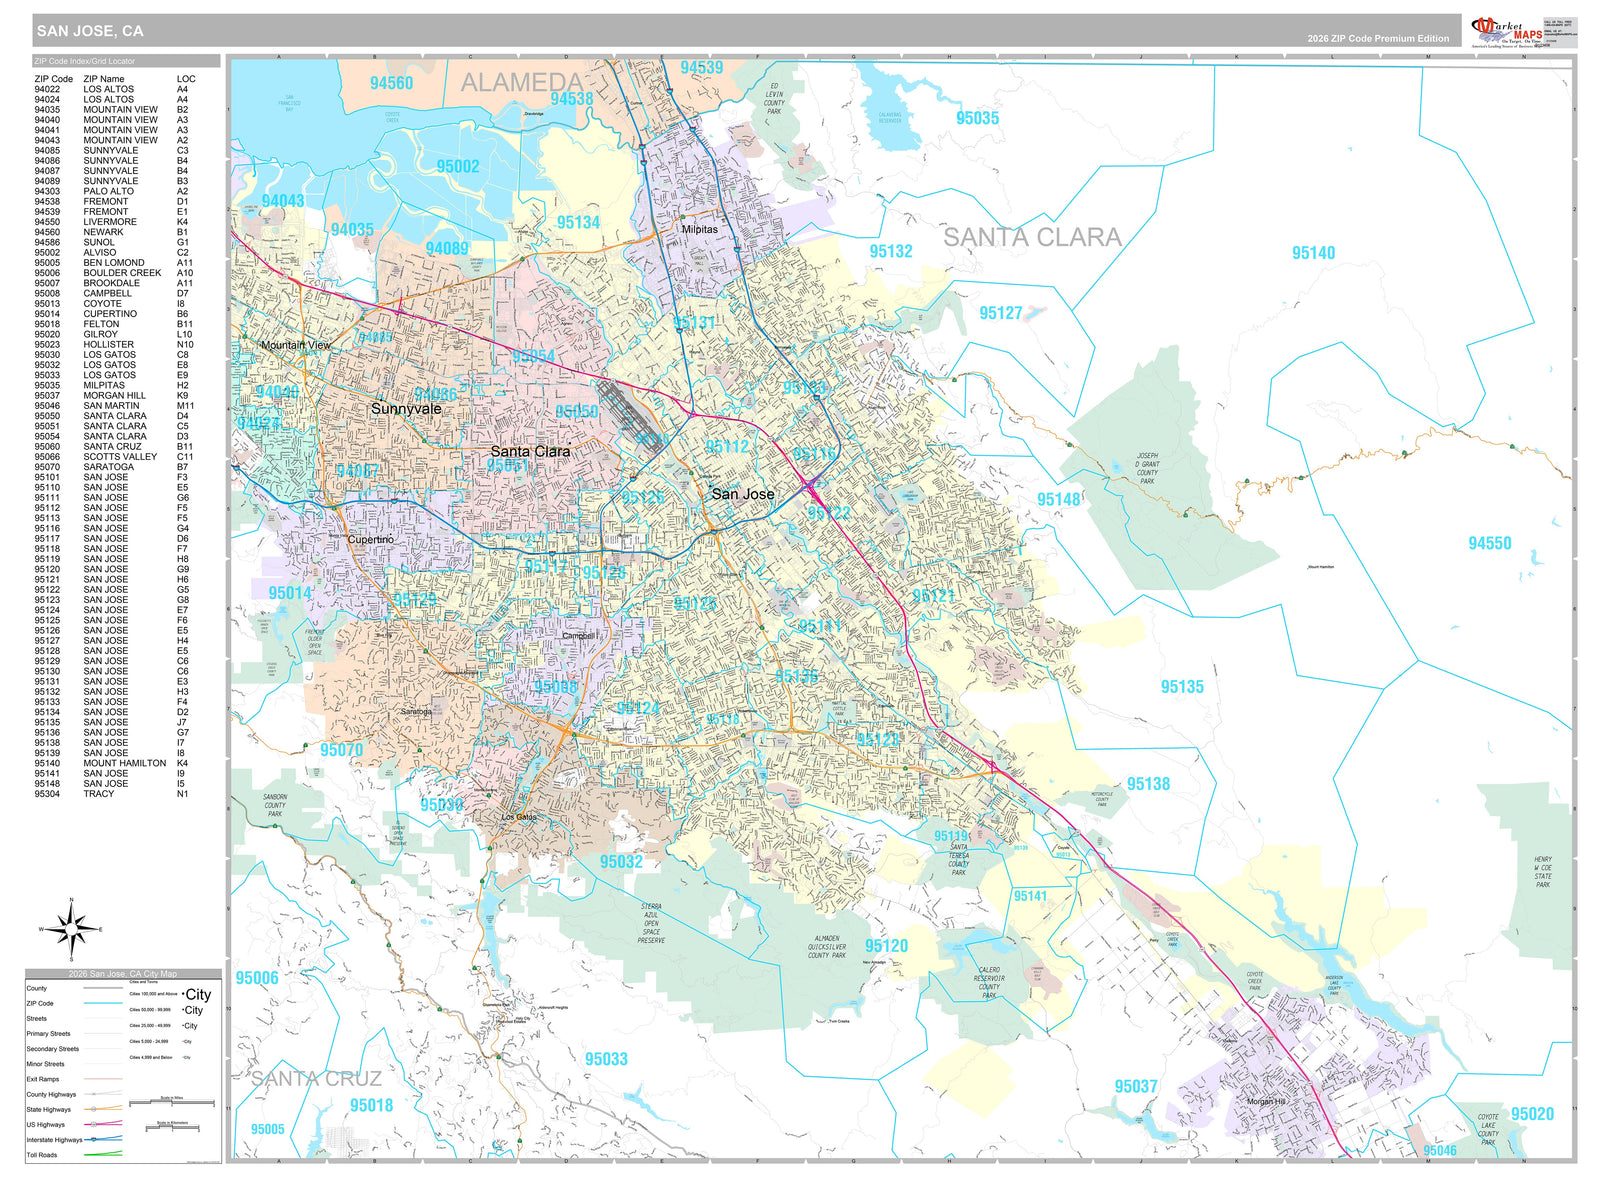1600x1179 pixels.
Task: Select ZIP label 95018 on the map
Action: (x=371, y=1105)
